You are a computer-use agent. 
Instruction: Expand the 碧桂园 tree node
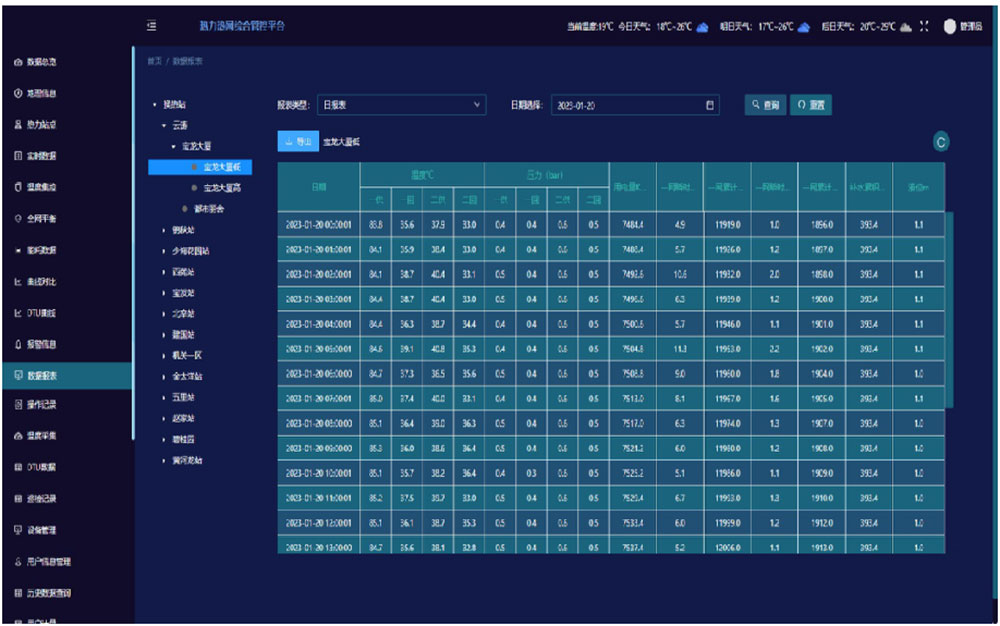click(164, 439)
